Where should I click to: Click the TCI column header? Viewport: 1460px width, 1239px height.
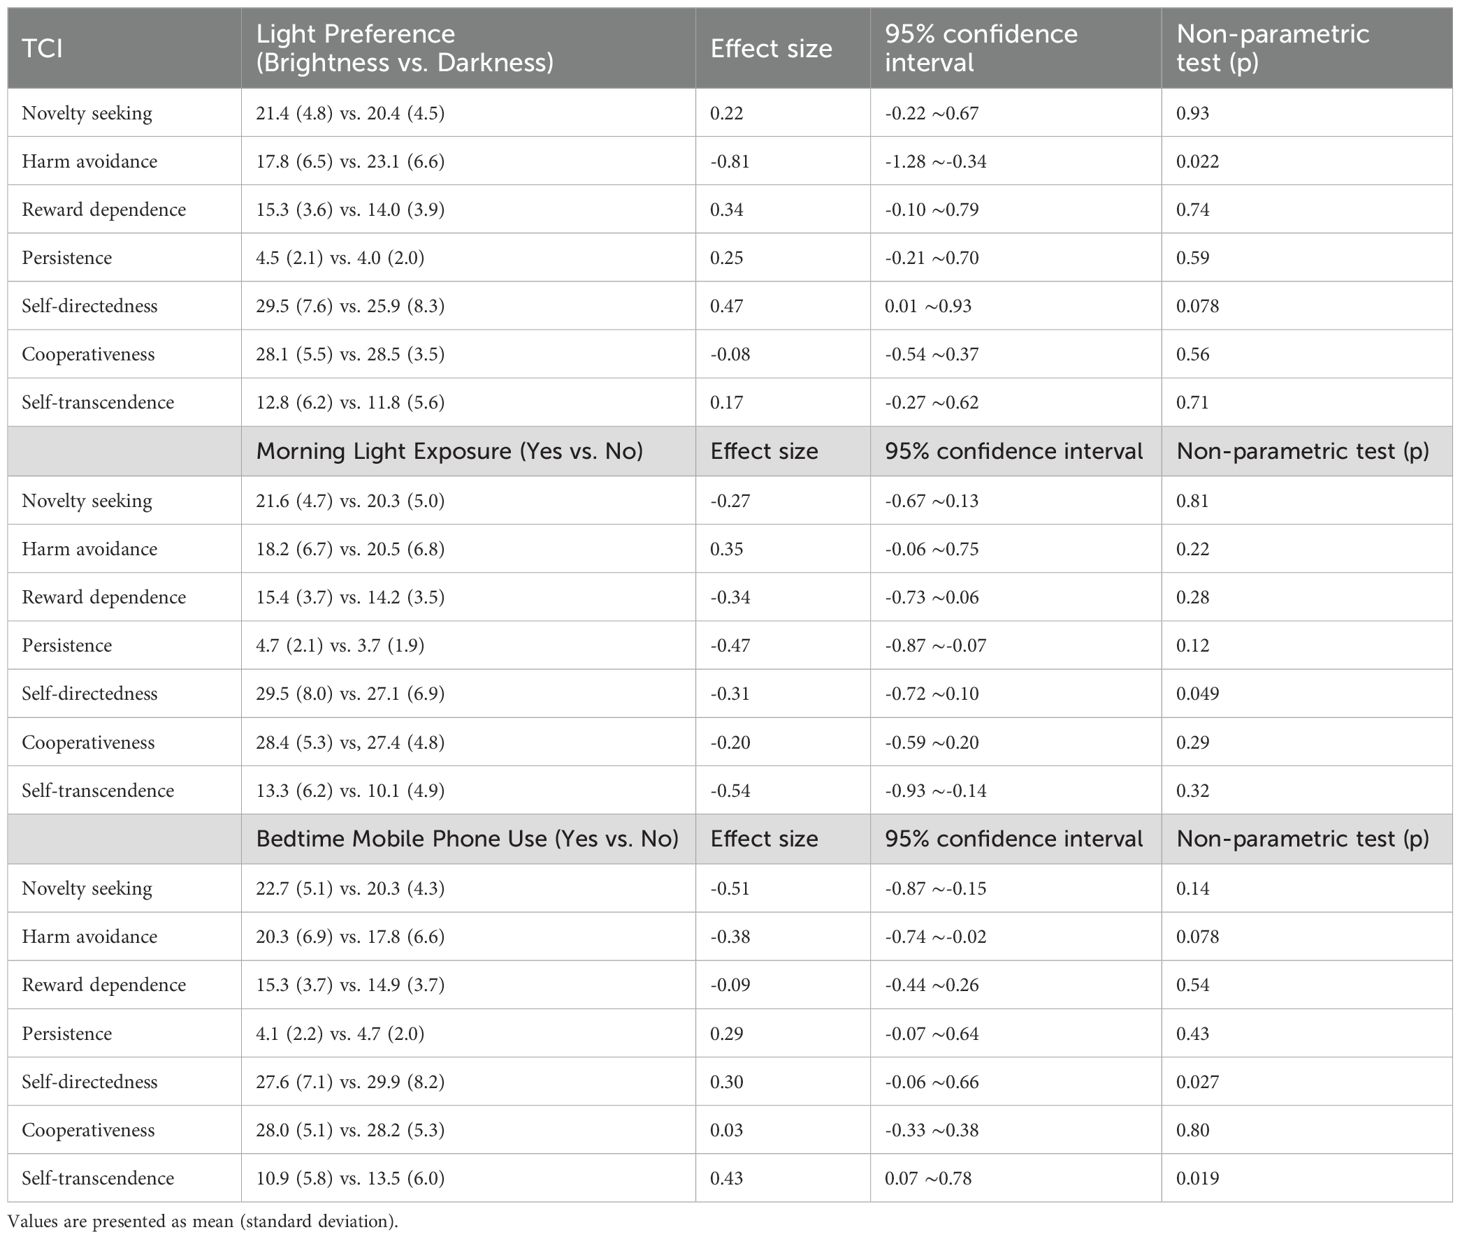point(124,48)
